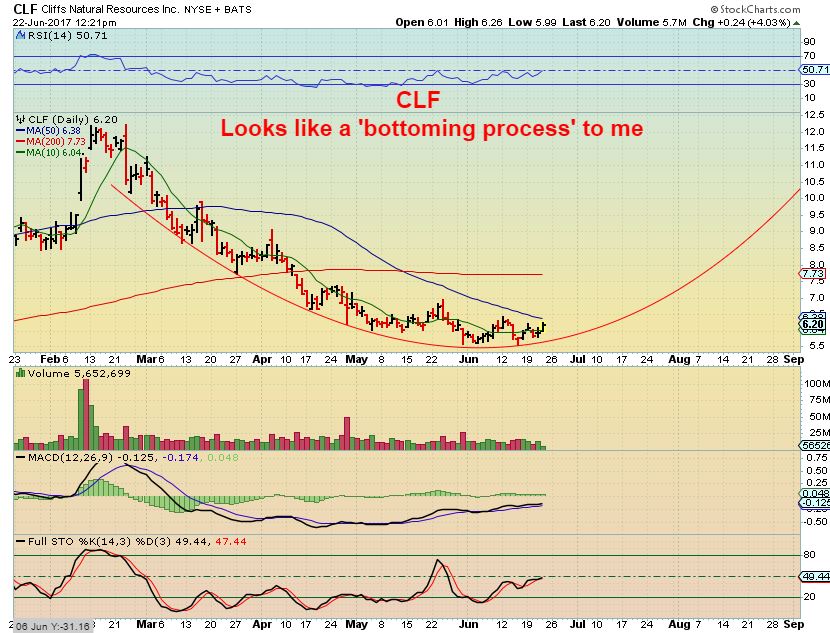Click the Last 6.20 value in header
This screenshot has width=830, height=633.
click(x=586, y=23)
